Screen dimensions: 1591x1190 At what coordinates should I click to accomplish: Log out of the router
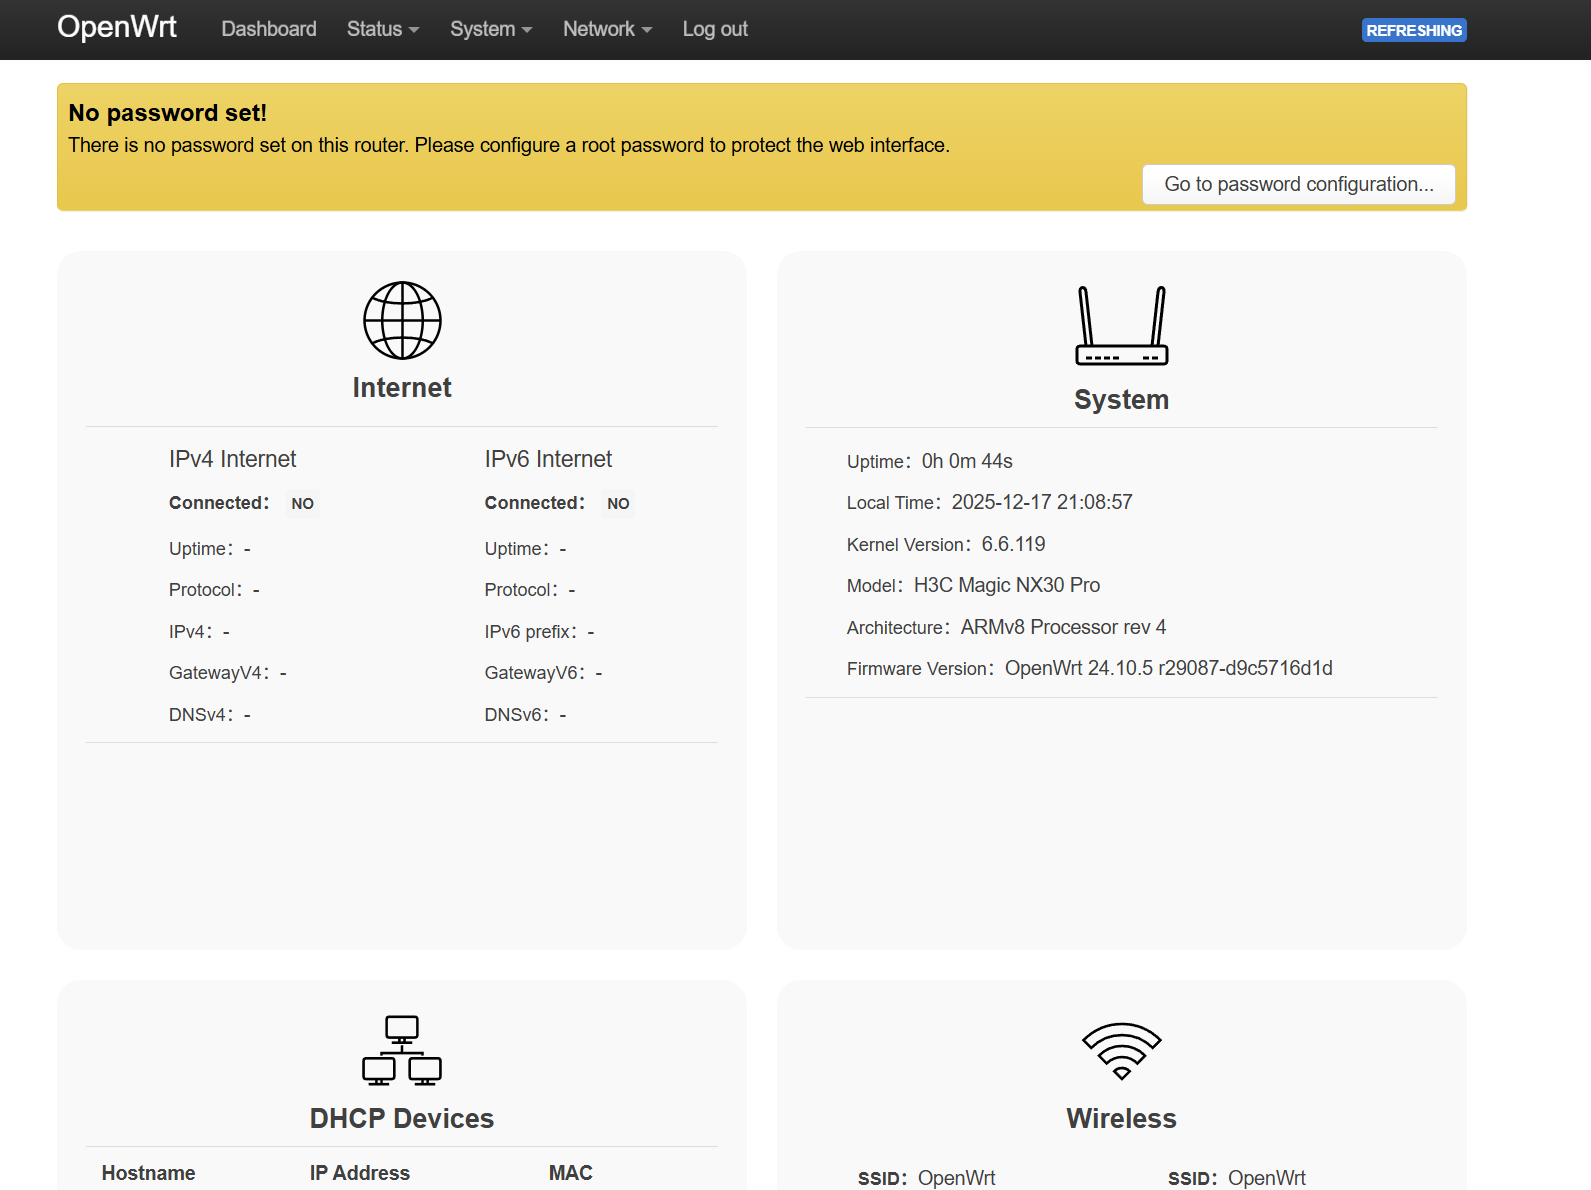pyautogui.click(x=715, y=29)
